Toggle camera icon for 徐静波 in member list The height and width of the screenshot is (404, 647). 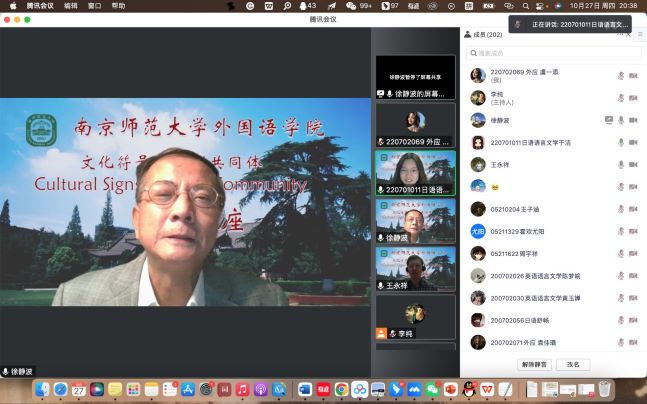[x=633, y=120]
